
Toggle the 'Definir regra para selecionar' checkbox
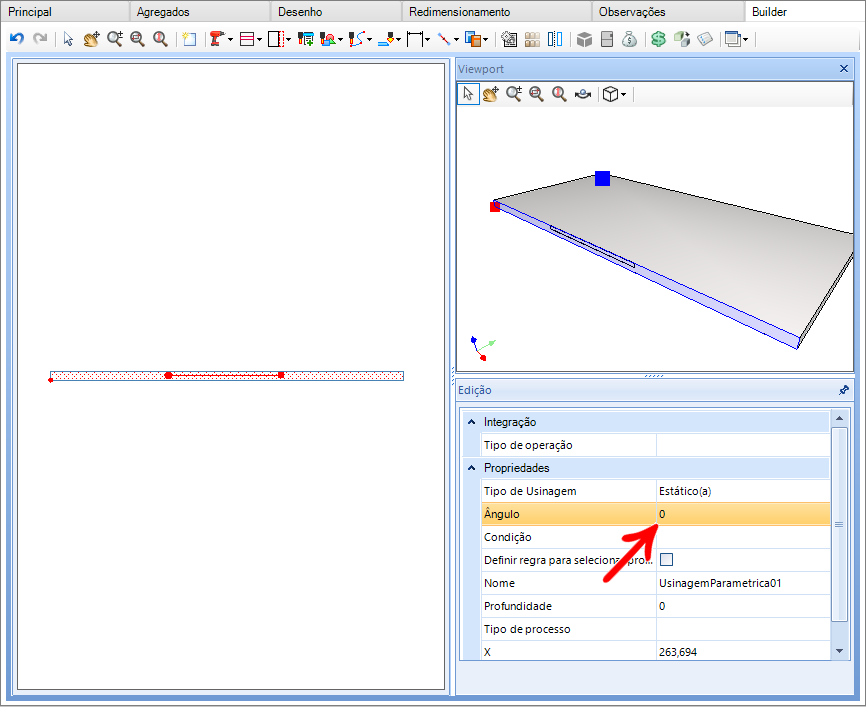point(667,560)
